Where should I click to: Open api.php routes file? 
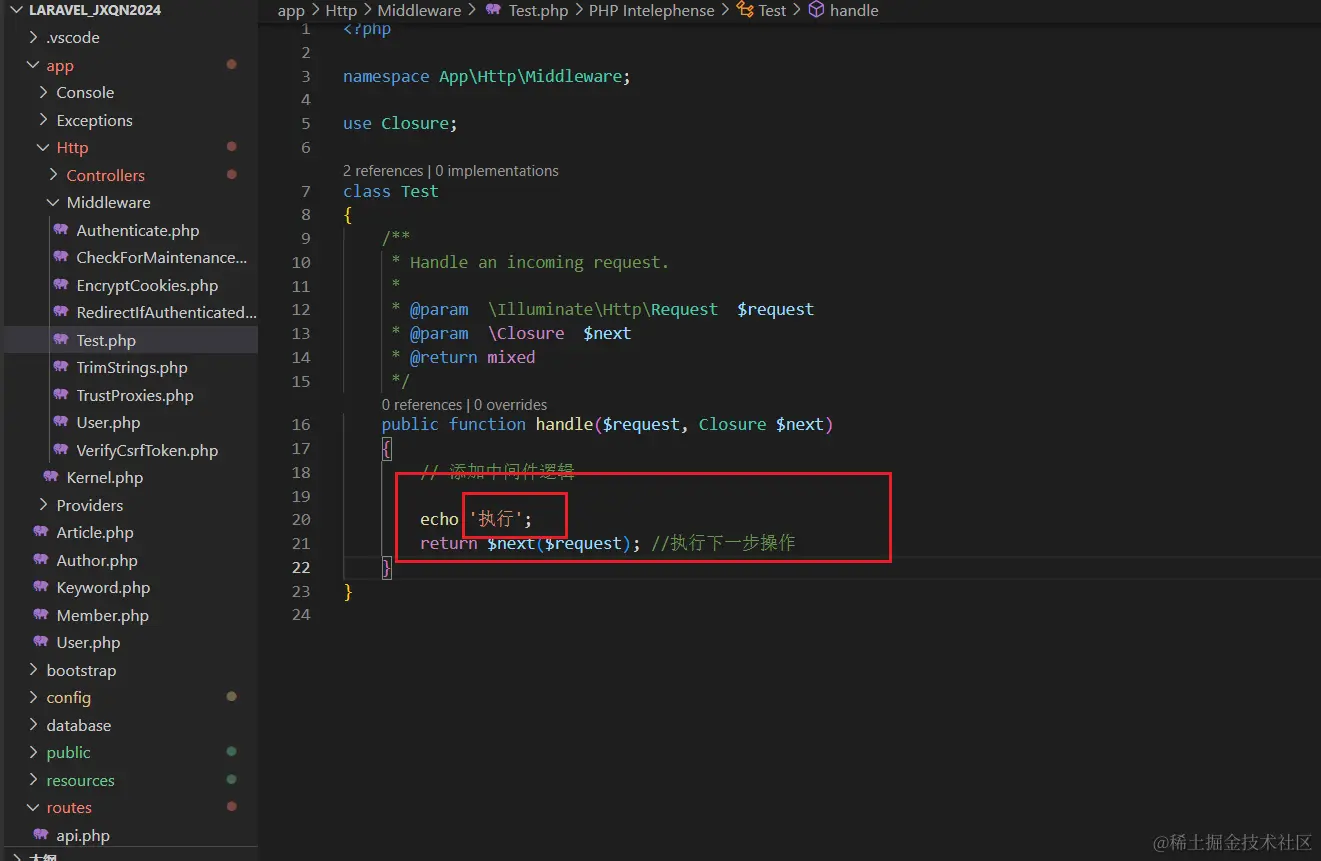(83, 835)
